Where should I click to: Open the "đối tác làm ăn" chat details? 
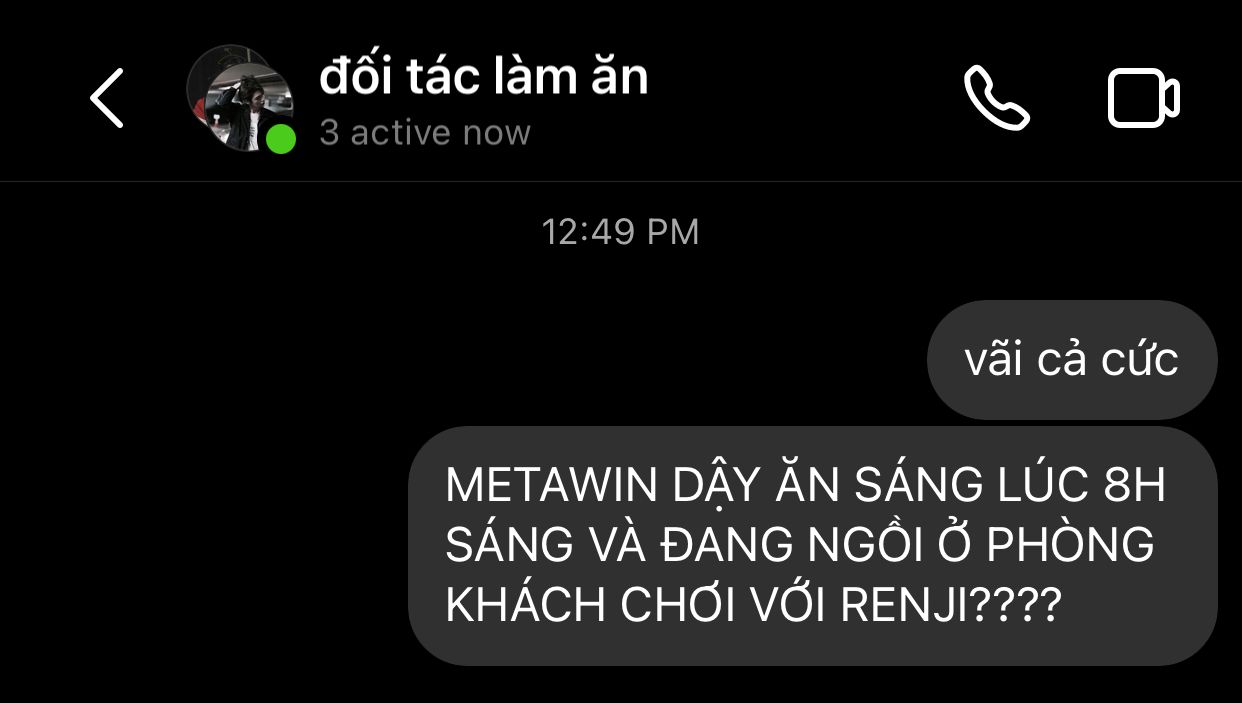click(x=484, y=77)
